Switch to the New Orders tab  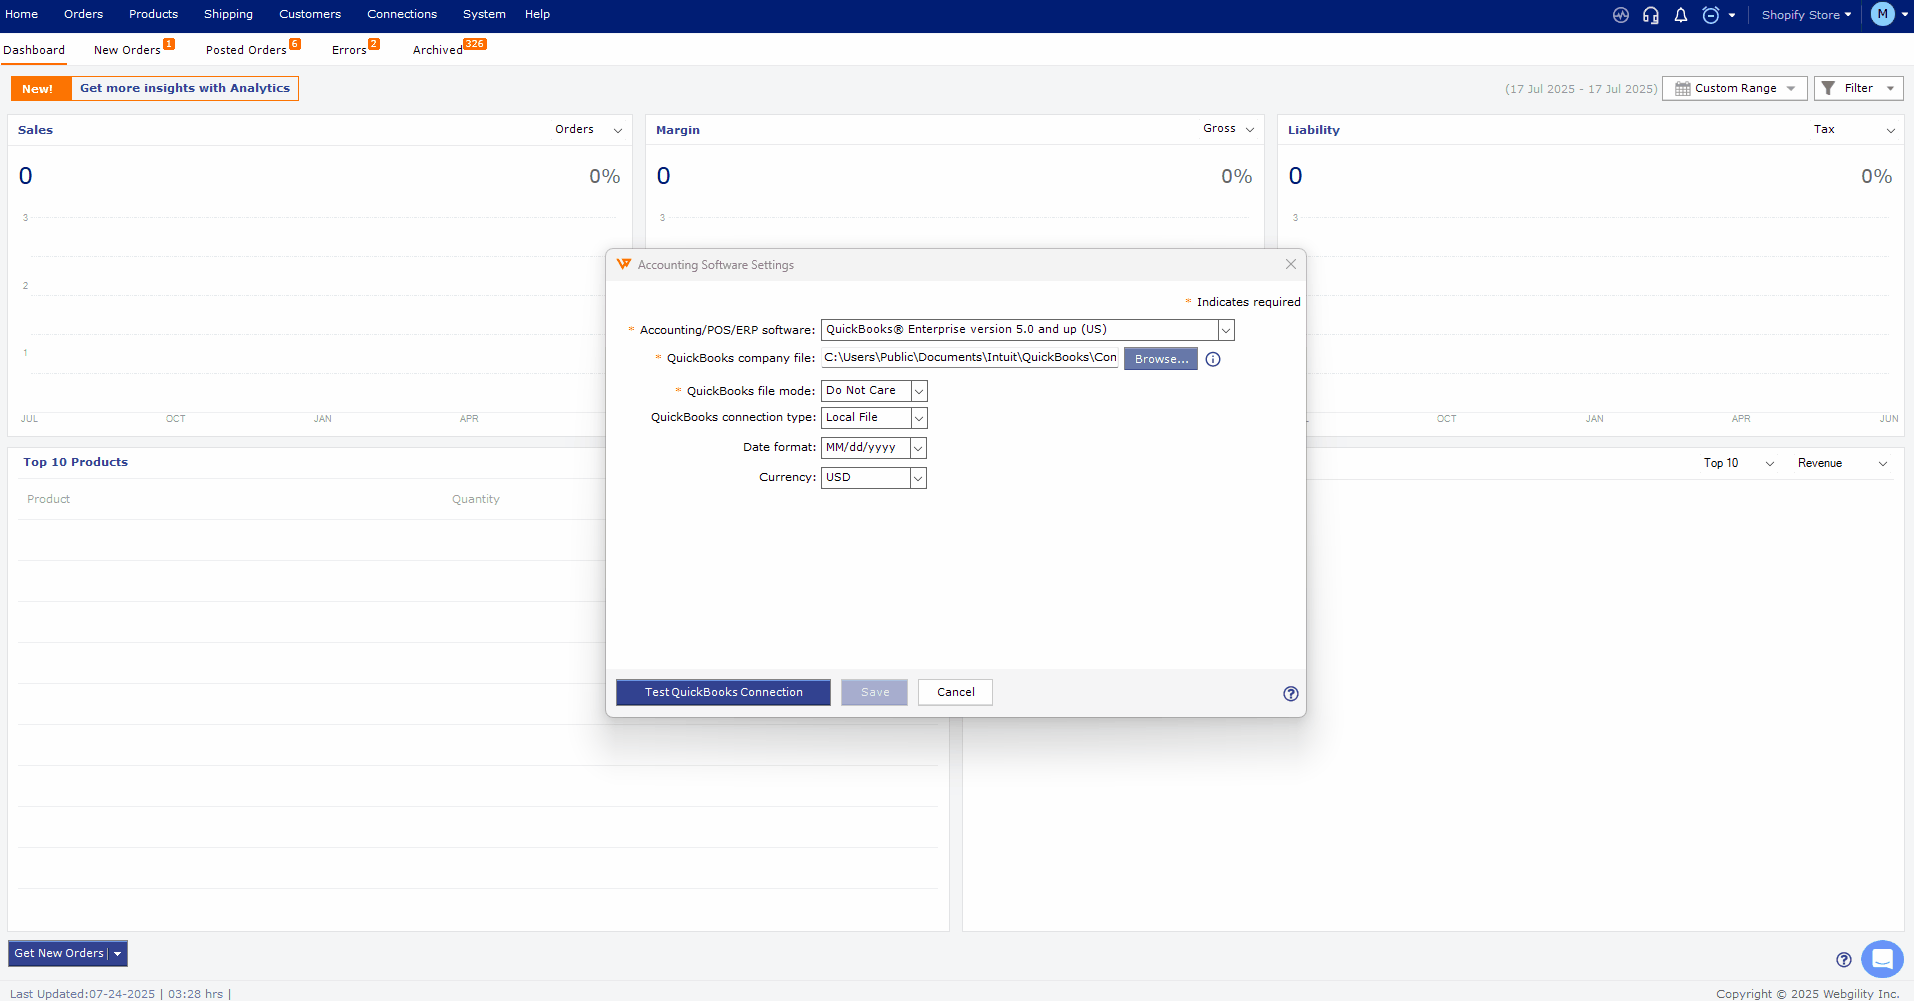click(x=127, y=50)
